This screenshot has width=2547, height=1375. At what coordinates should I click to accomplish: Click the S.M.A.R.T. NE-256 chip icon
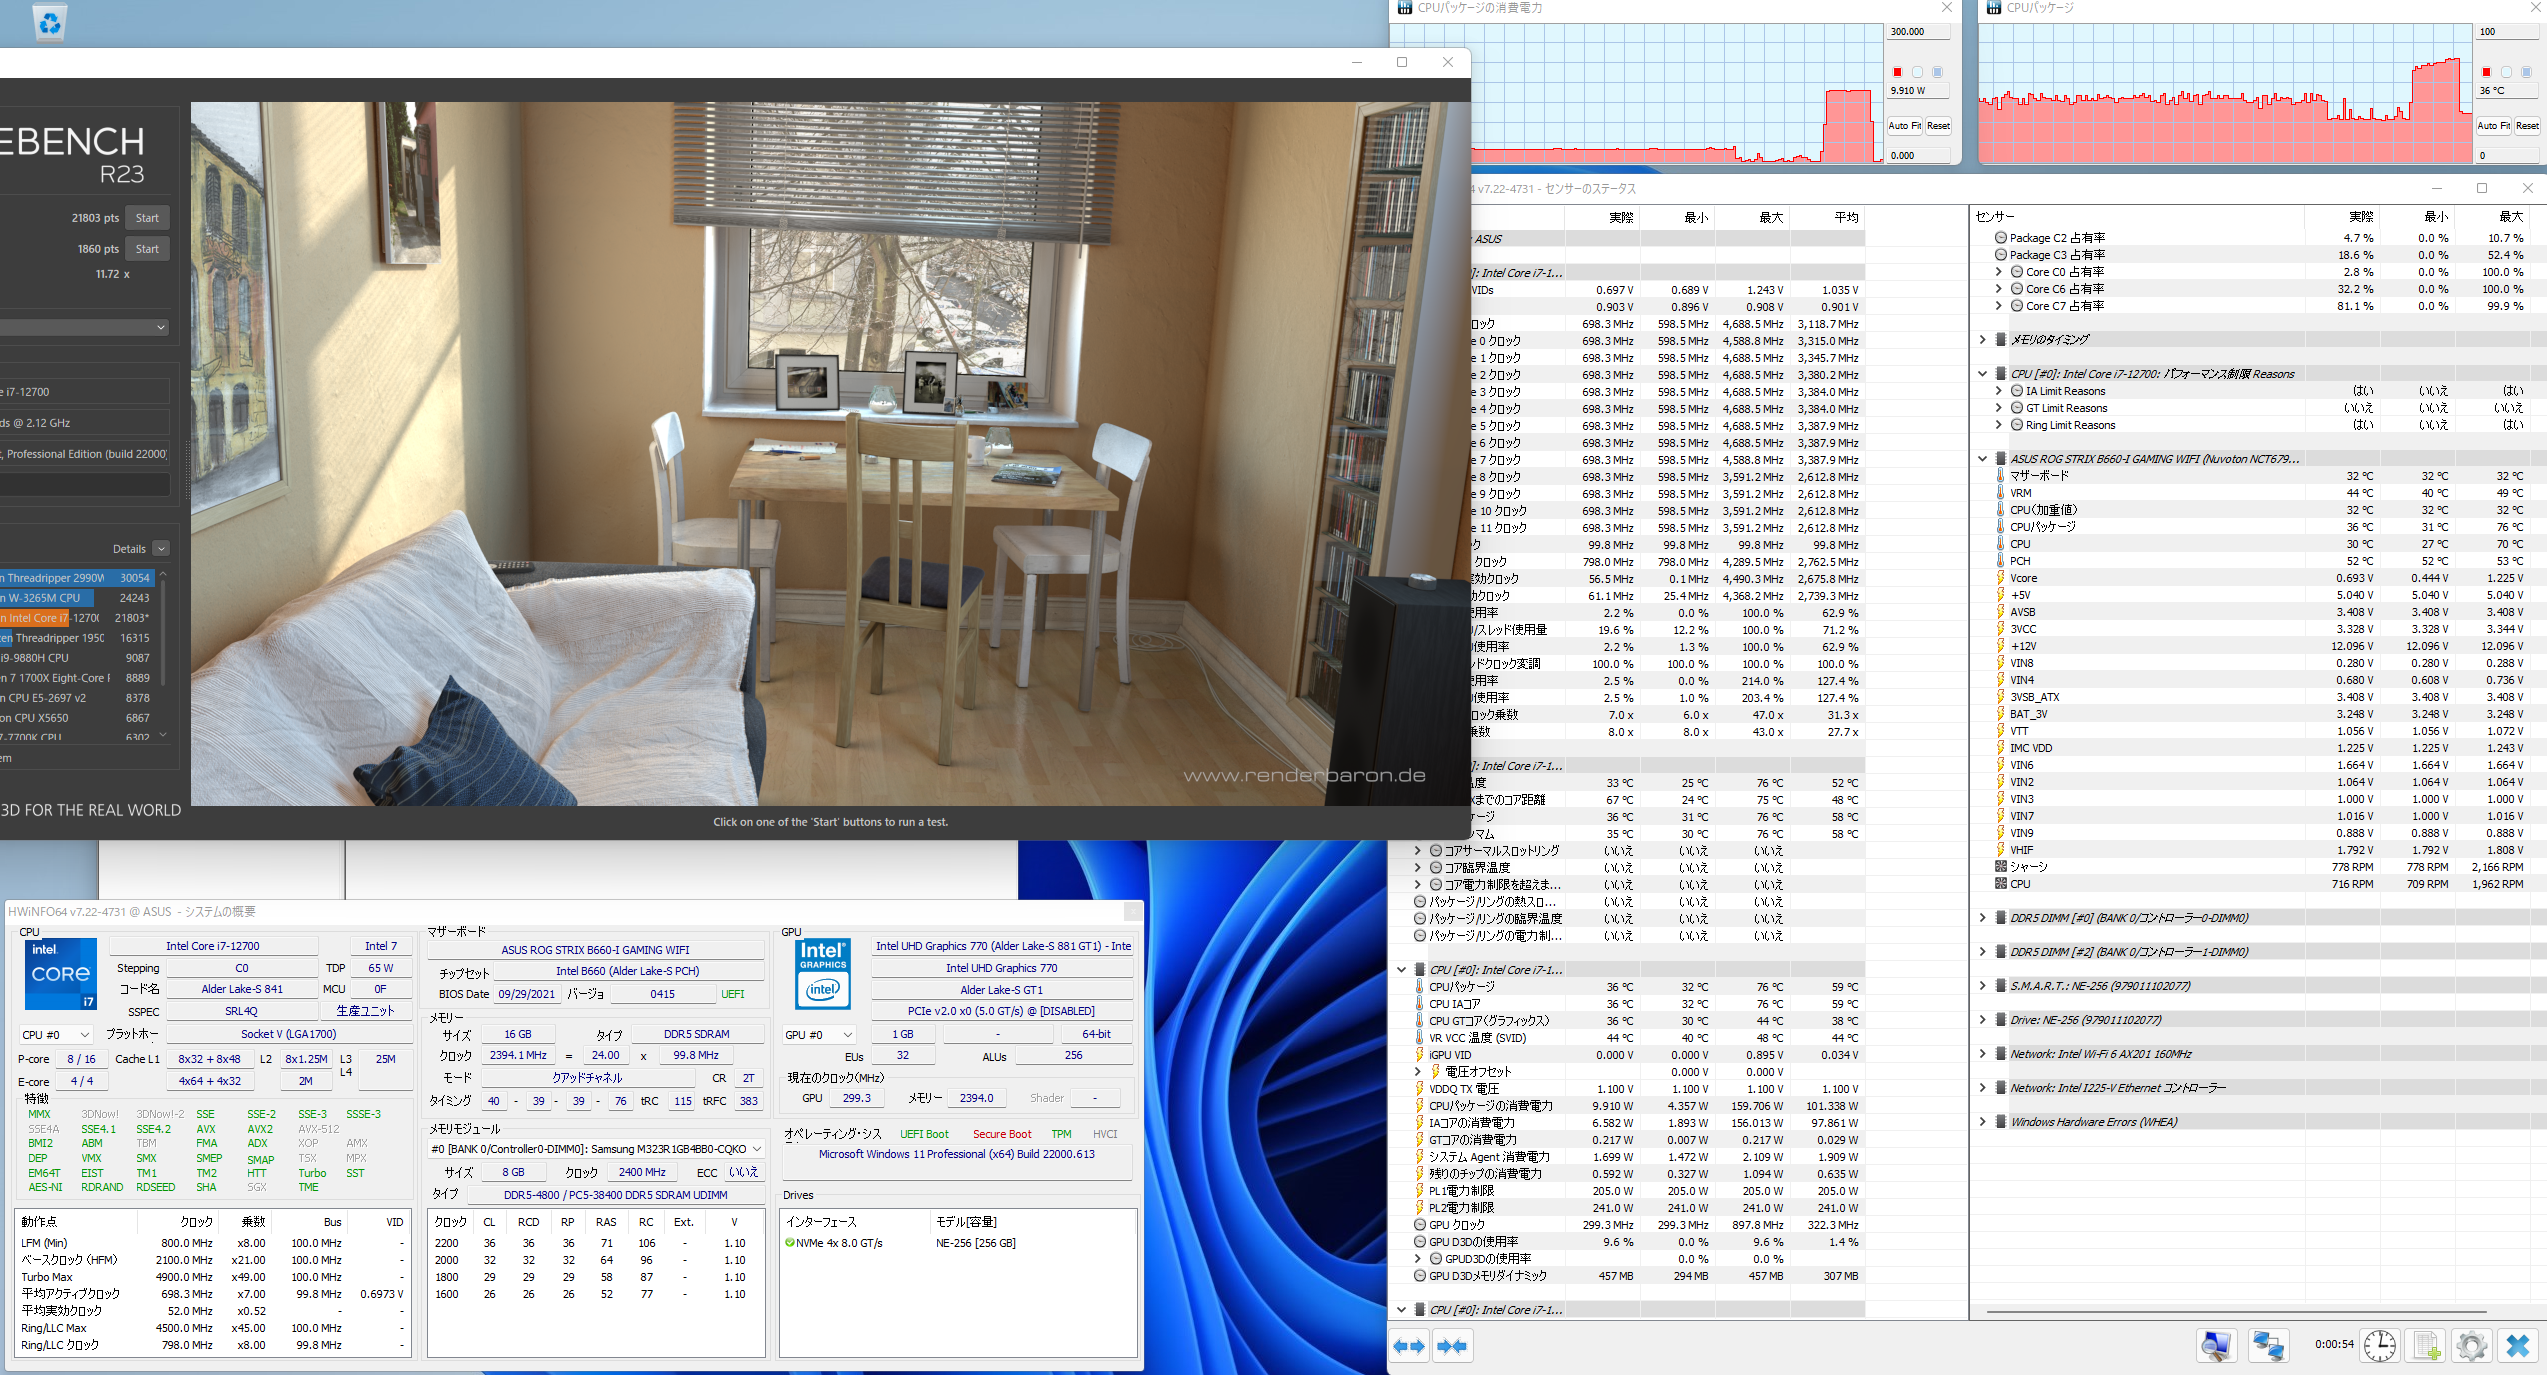point(2001,986)
